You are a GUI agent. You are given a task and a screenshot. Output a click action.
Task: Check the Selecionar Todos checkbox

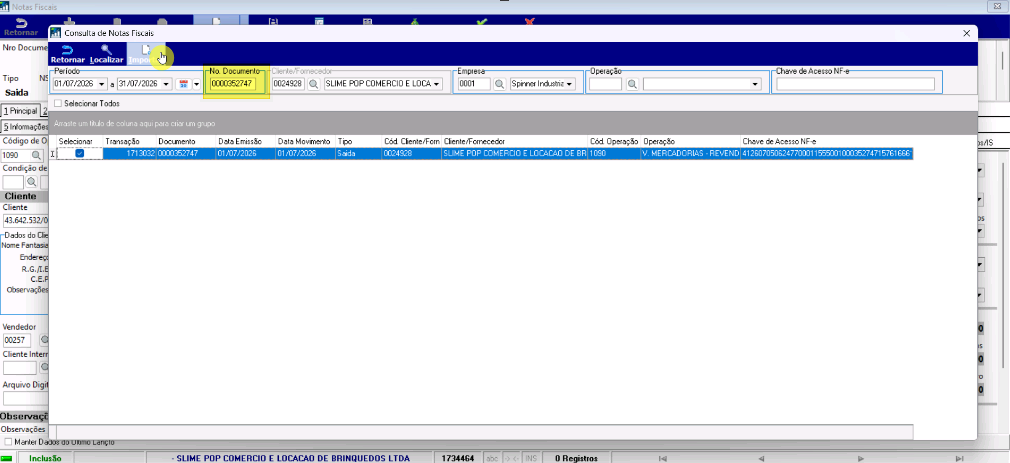point(59,103)
